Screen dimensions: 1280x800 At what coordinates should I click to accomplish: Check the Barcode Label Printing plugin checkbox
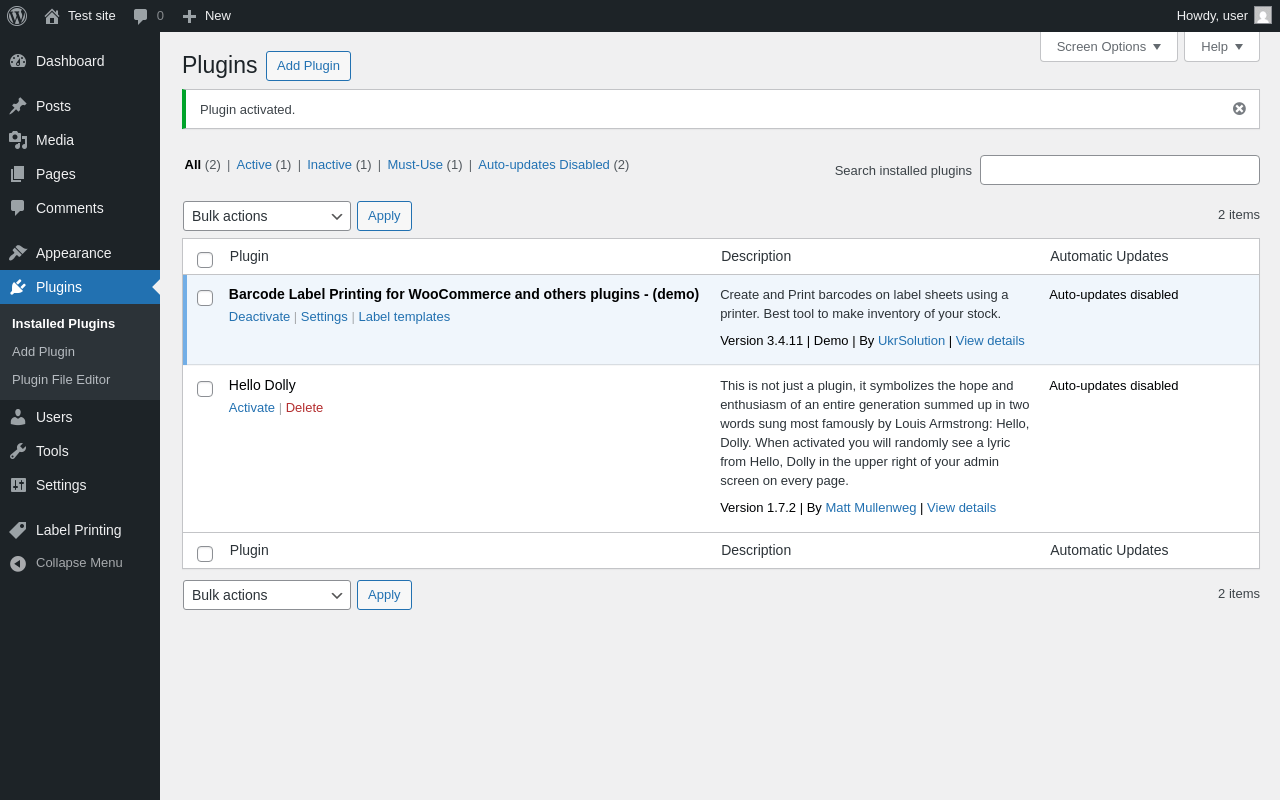205,298
